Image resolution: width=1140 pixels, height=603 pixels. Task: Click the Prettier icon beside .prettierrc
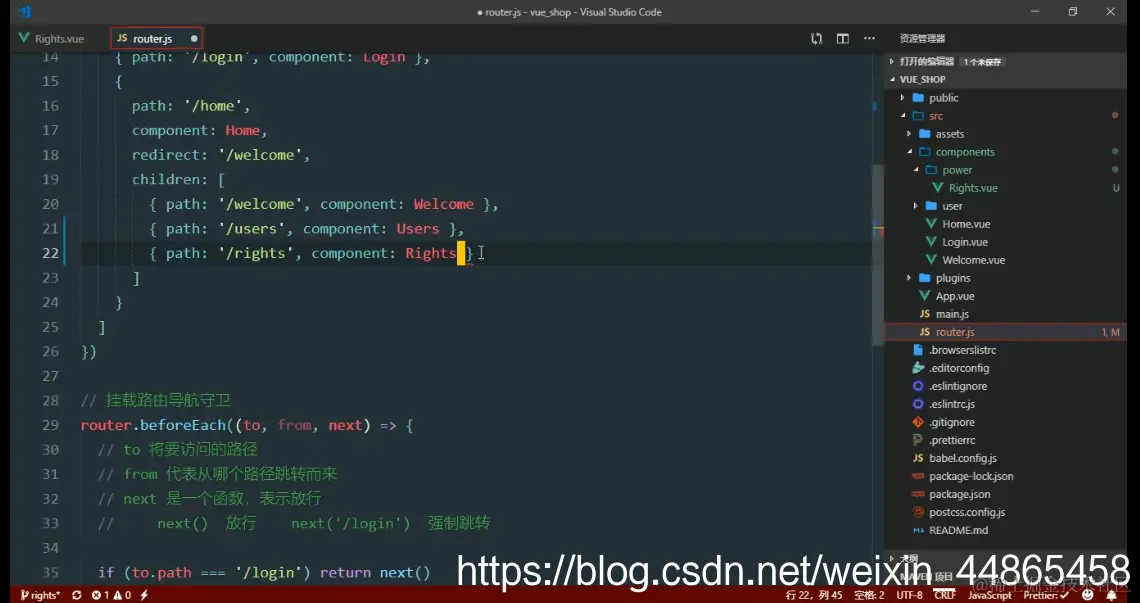click(x=918, y=440)
